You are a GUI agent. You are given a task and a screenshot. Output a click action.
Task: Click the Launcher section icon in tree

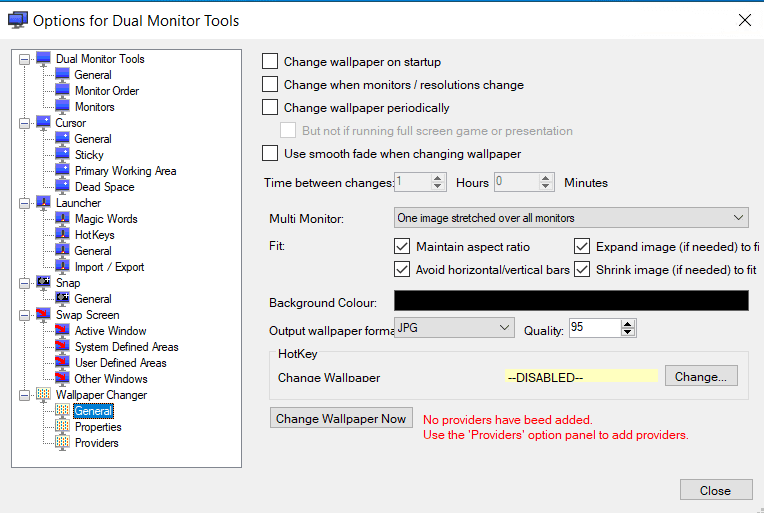(43, 203)
